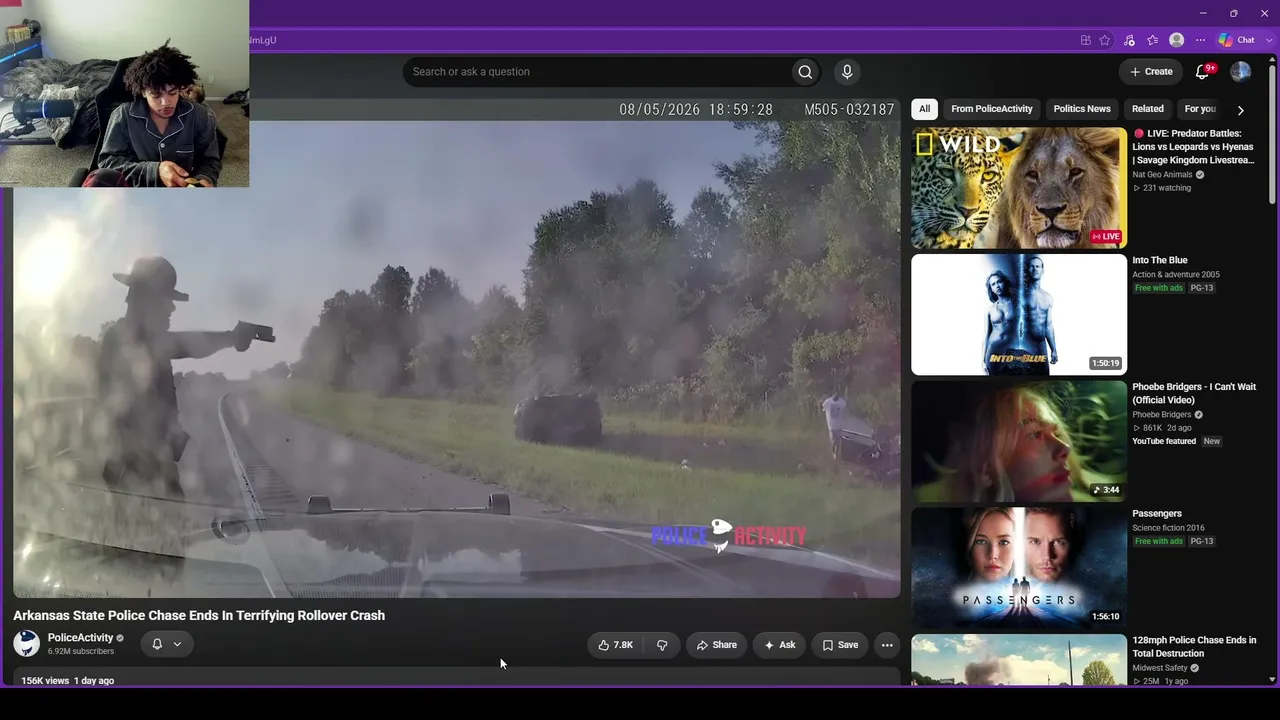Screen dimensions: 1280x720
Task: Select the Related filter chip
Action: 1148,109
